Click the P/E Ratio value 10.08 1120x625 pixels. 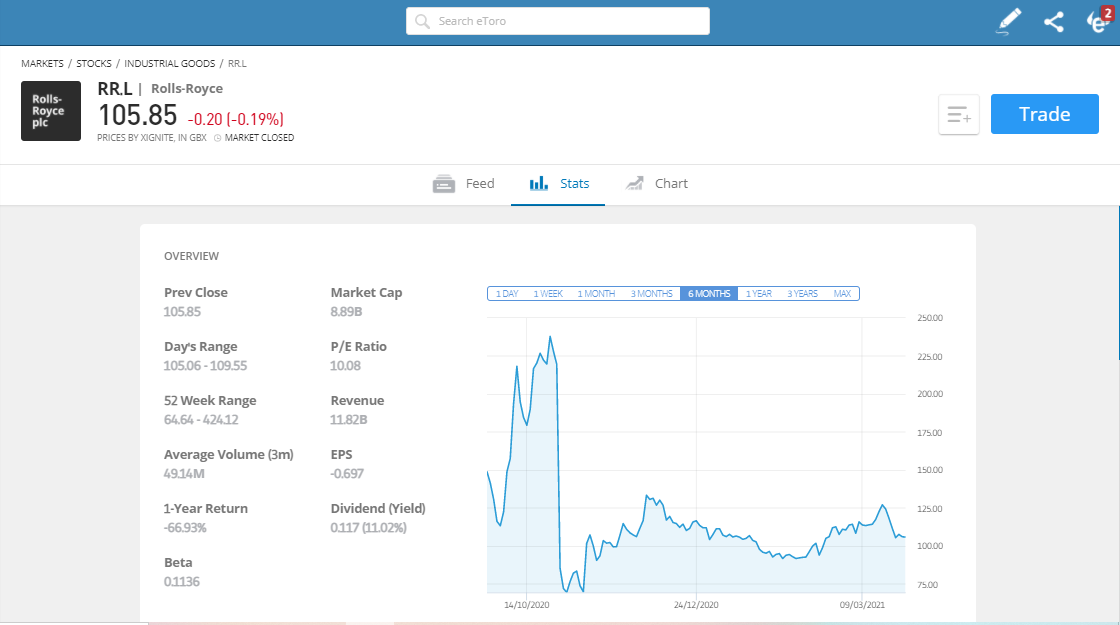click(346, 366)
